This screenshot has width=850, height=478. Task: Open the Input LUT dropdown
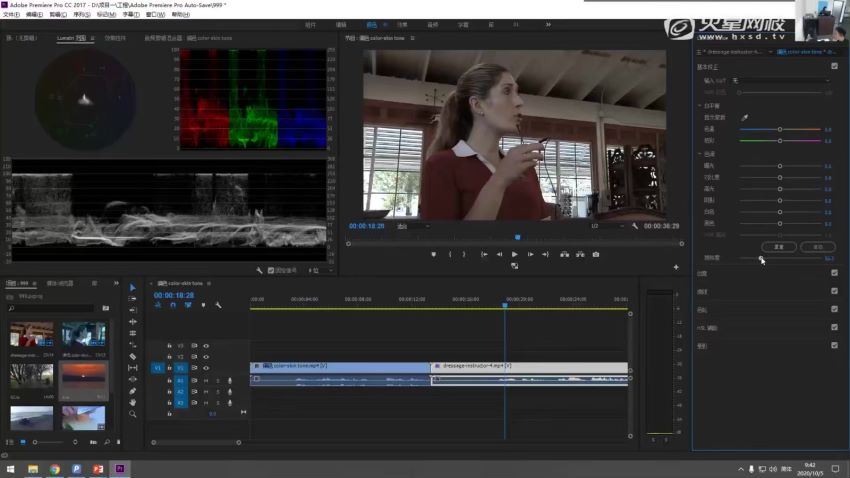[781, 81]
